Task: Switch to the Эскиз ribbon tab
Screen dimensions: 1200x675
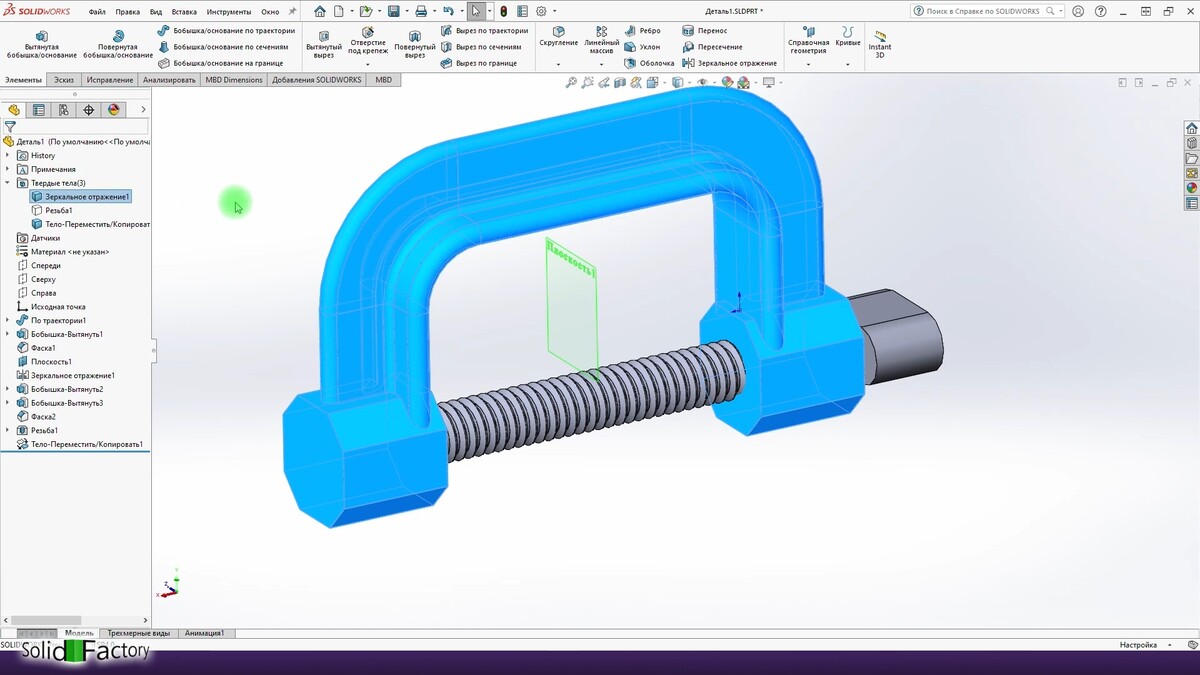Action: pos(64,80)
